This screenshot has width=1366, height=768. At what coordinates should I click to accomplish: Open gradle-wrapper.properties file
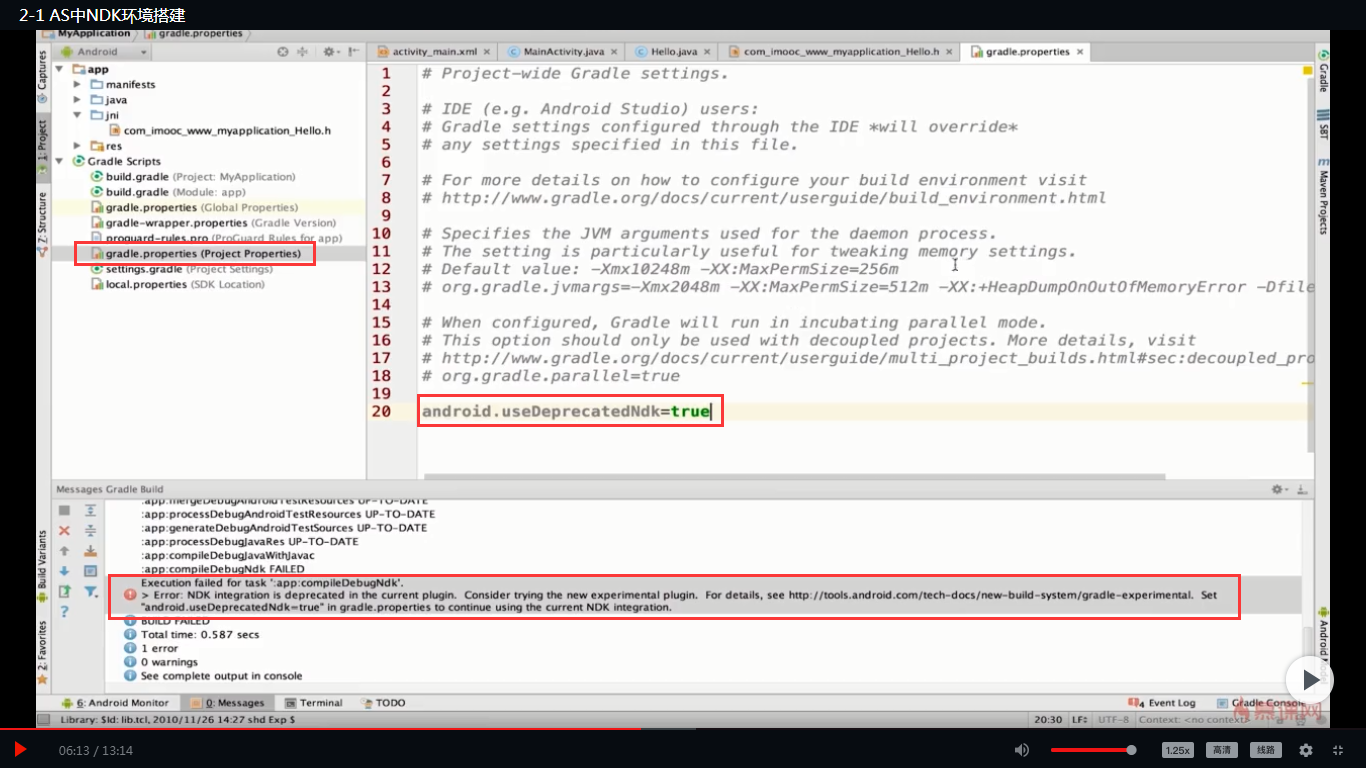[x=213, y=223]
